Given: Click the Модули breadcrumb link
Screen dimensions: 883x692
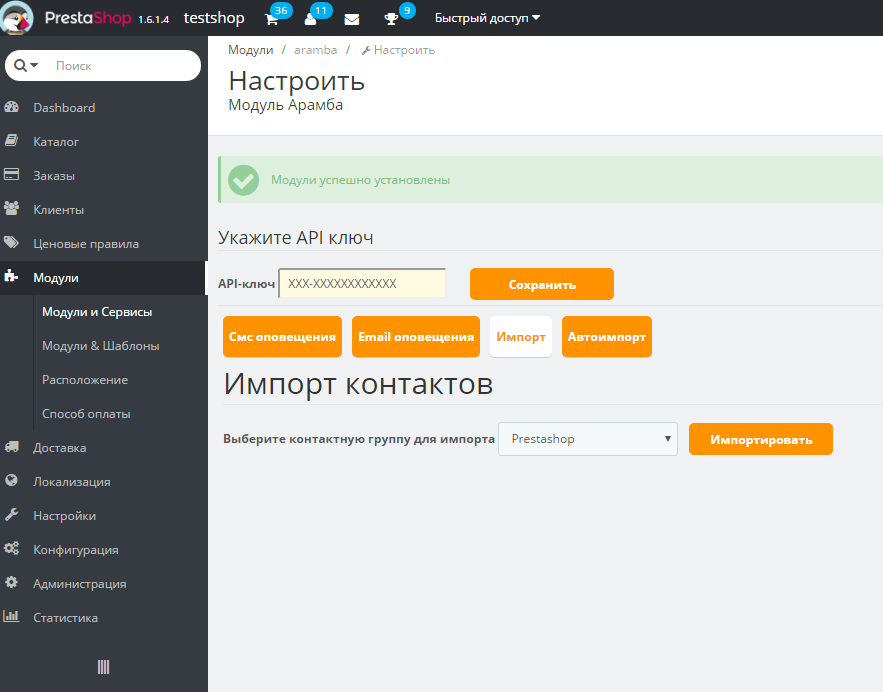Looking at the screenshot, I should pyautogui.click(x=251, y=50).
